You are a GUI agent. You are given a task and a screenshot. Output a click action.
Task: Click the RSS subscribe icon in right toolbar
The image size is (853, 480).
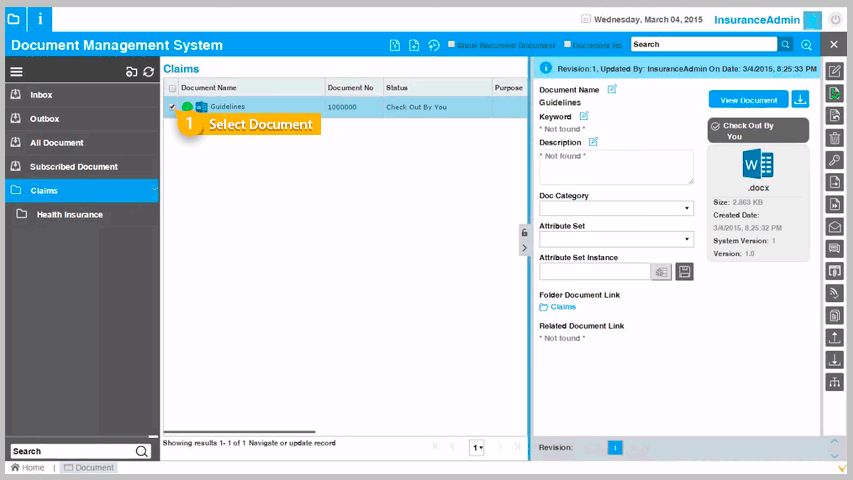835,293
